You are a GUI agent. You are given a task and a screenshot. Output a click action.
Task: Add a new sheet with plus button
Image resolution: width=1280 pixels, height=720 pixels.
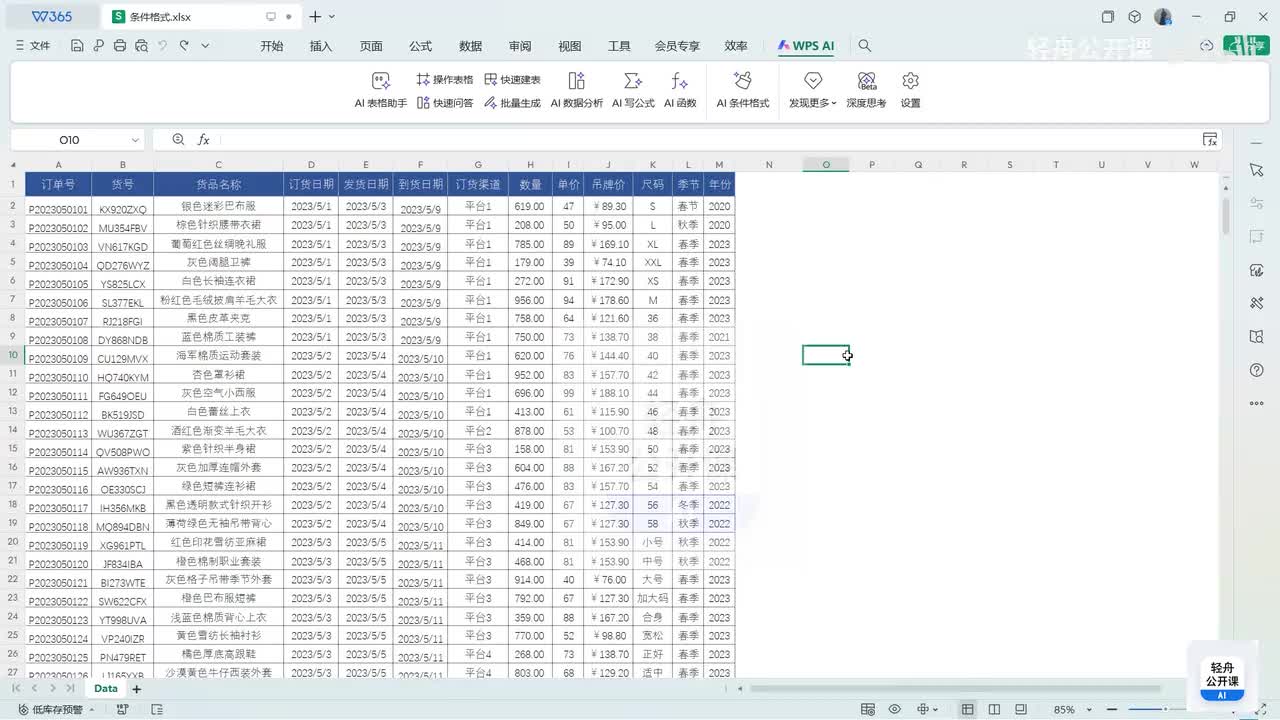[137, 689]
